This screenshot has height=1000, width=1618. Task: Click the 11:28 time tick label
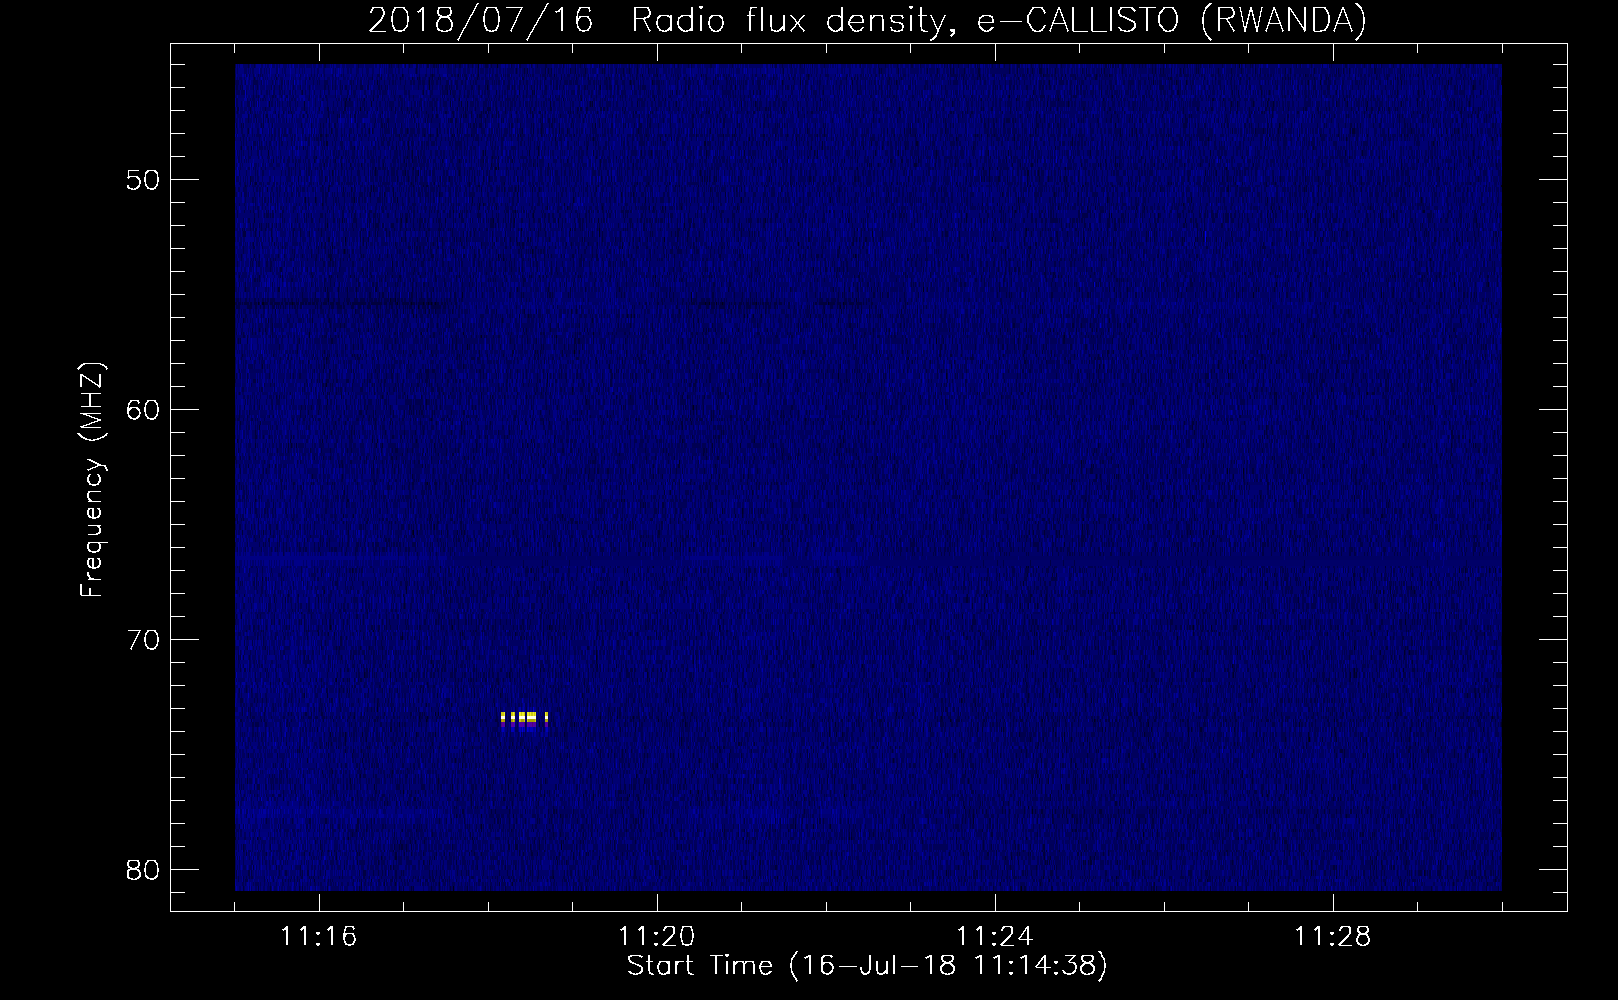[x=1333, y=937]
